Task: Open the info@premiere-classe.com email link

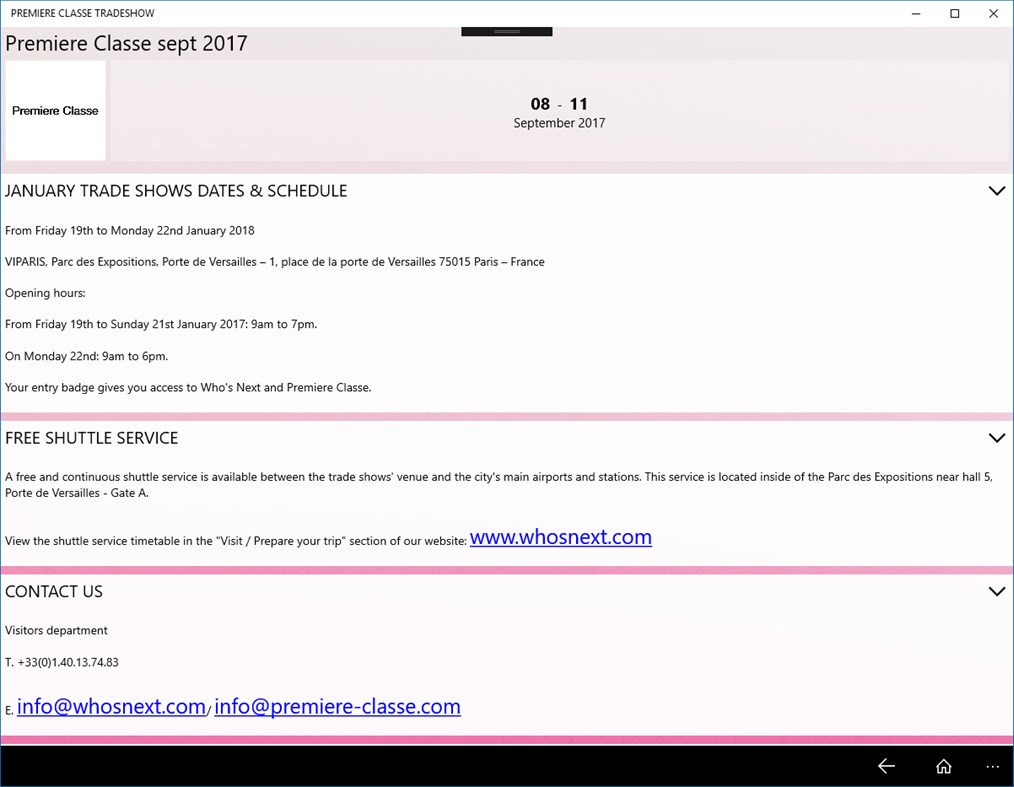Action: coord(337,706)
